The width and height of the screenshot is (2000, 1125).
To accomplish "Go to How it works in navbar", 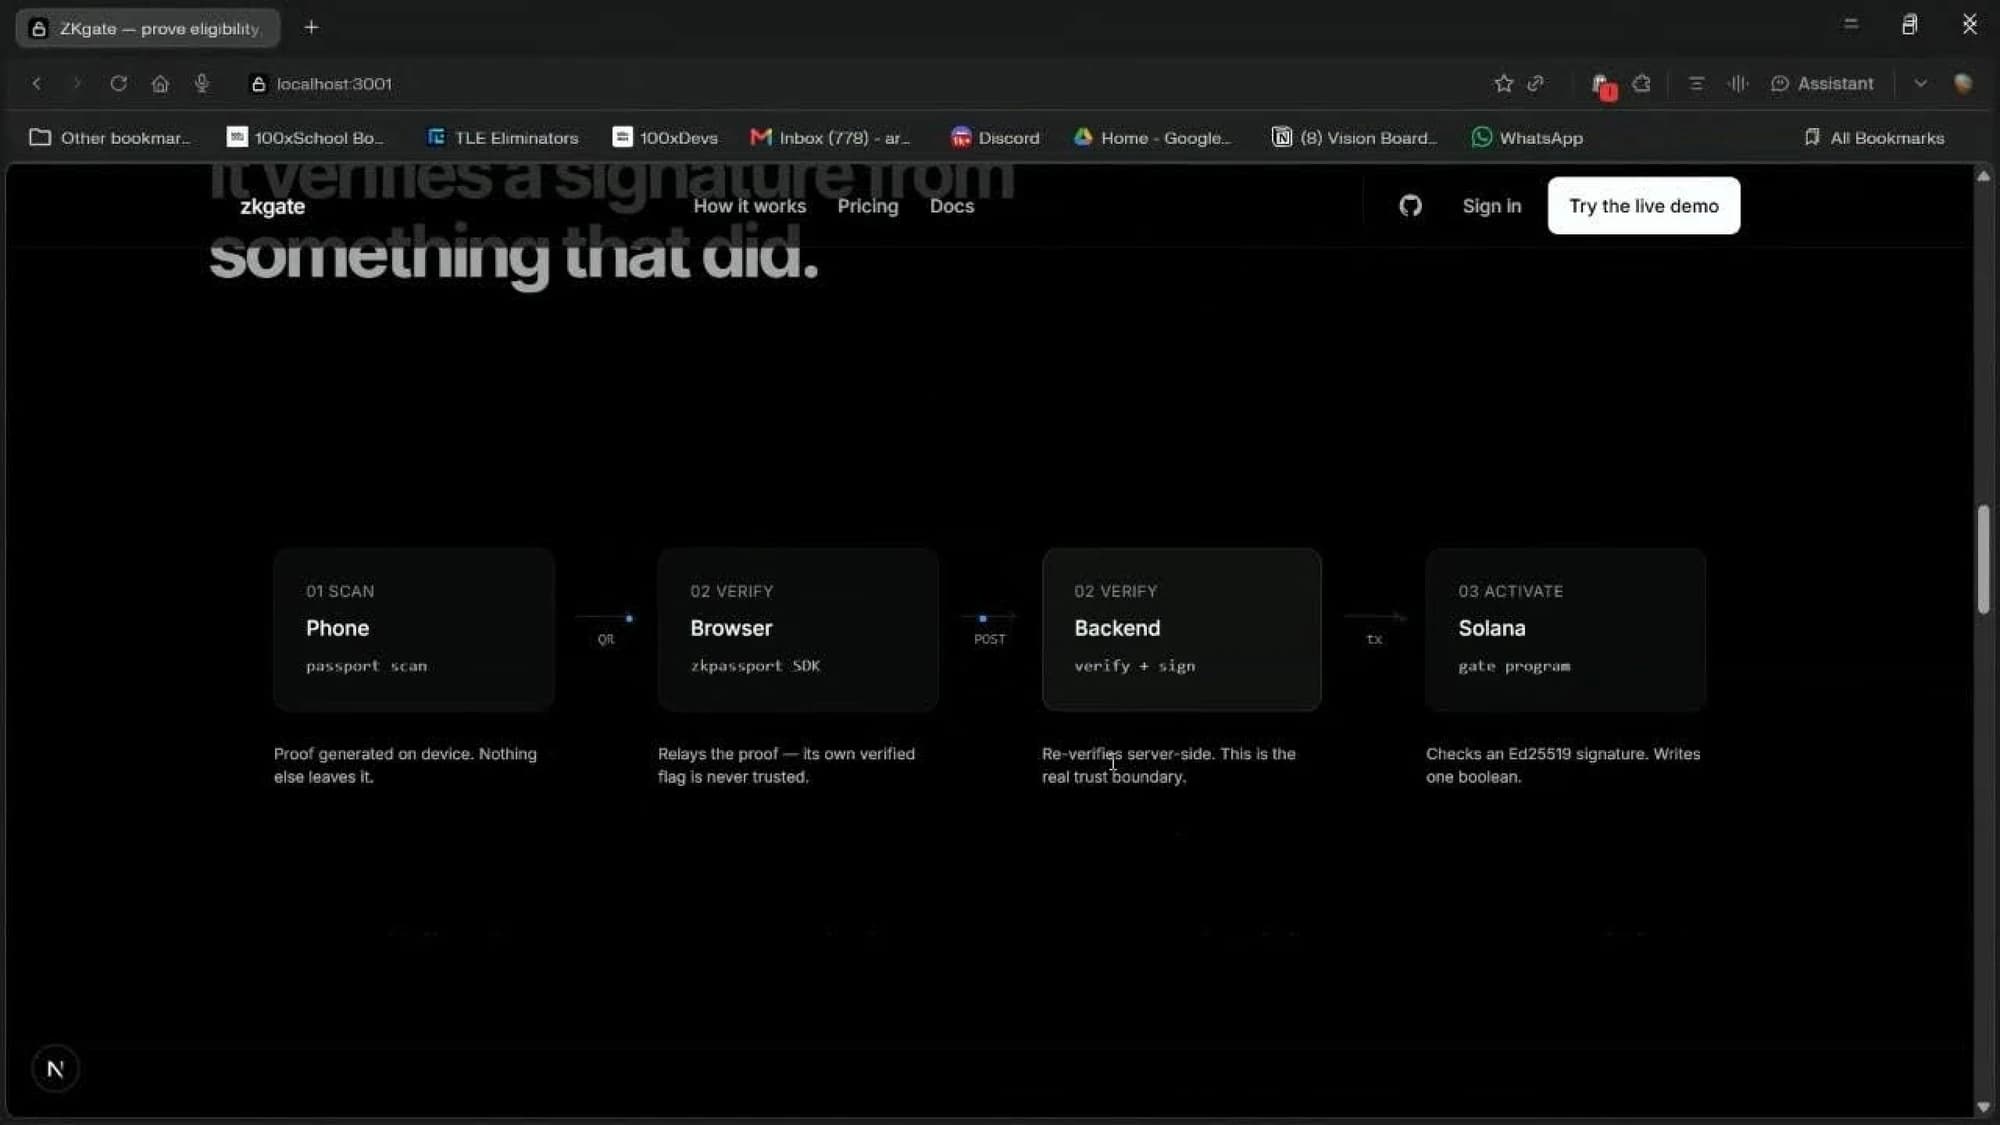I will 750,206.
